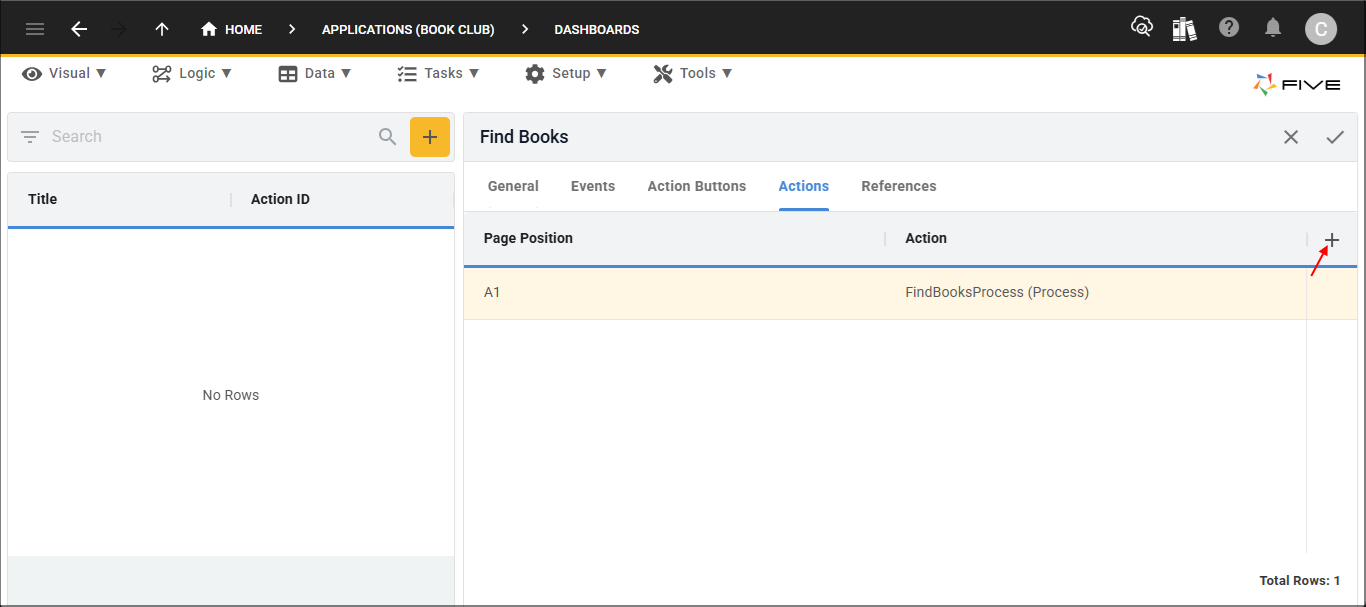1366x607 pixels.
Task: Add a new action with the plus icon
Action: pyautogui.click(x=1332, y=240)
